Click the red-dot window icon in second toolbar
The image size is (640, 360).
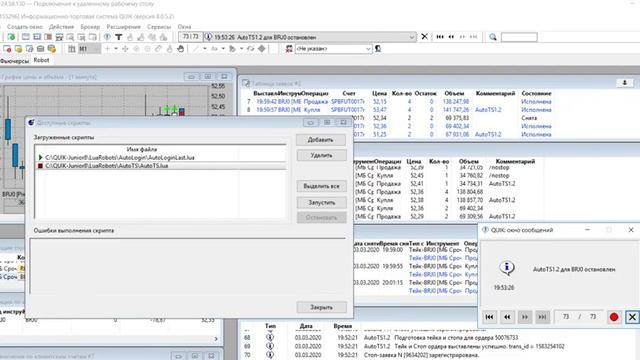click(7, 49)
